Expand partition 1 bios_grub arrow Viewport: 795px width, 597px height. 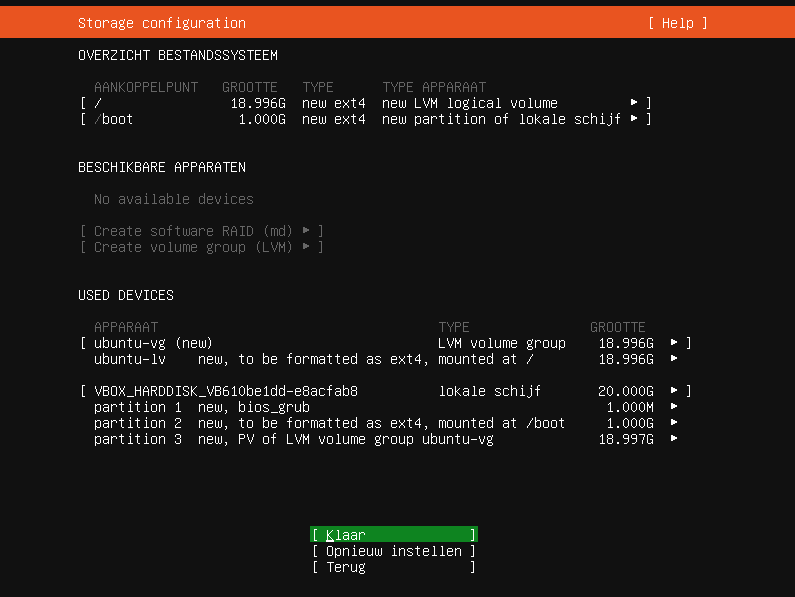pos(674,407)
